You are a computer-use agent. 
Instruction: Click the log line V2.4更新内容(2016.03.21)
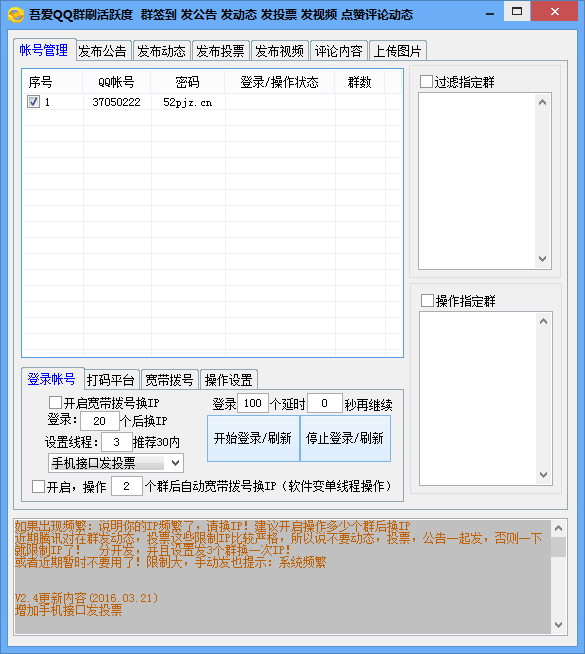point(87,598)
